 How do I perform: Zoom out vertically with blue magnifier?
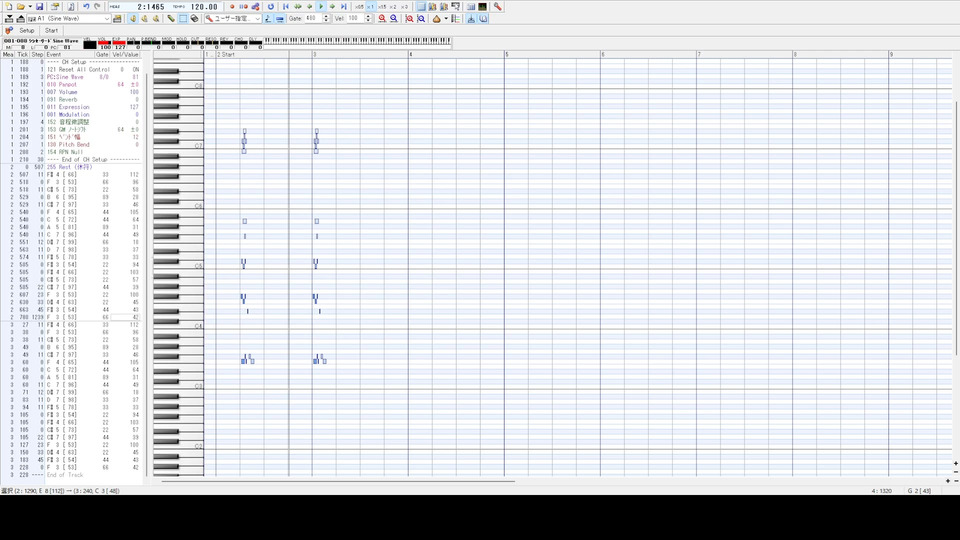point(421,19)
